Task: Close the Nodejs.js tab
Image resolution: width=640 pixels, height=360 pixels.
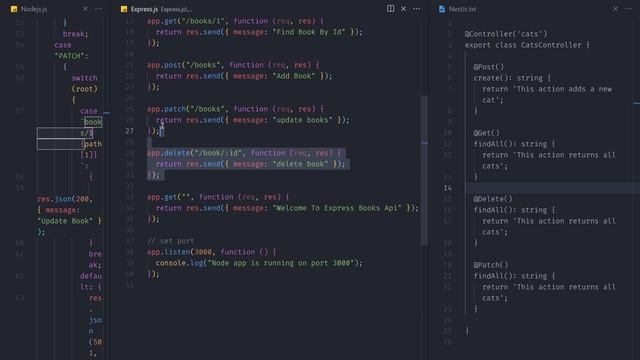Action: click(x=85, y=9)
